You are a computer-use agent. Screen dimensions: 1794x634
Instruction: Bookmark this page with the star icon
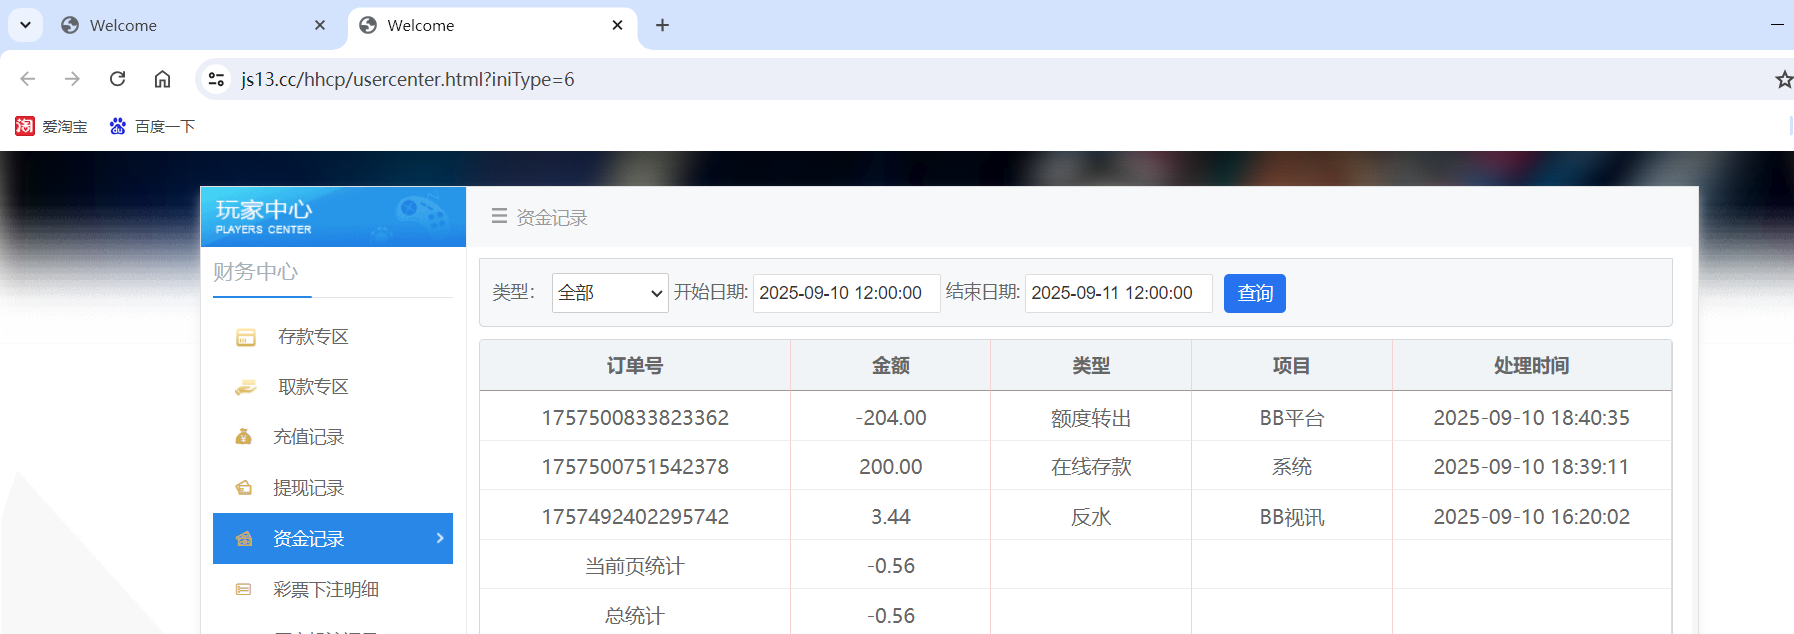coord(1783,79)
